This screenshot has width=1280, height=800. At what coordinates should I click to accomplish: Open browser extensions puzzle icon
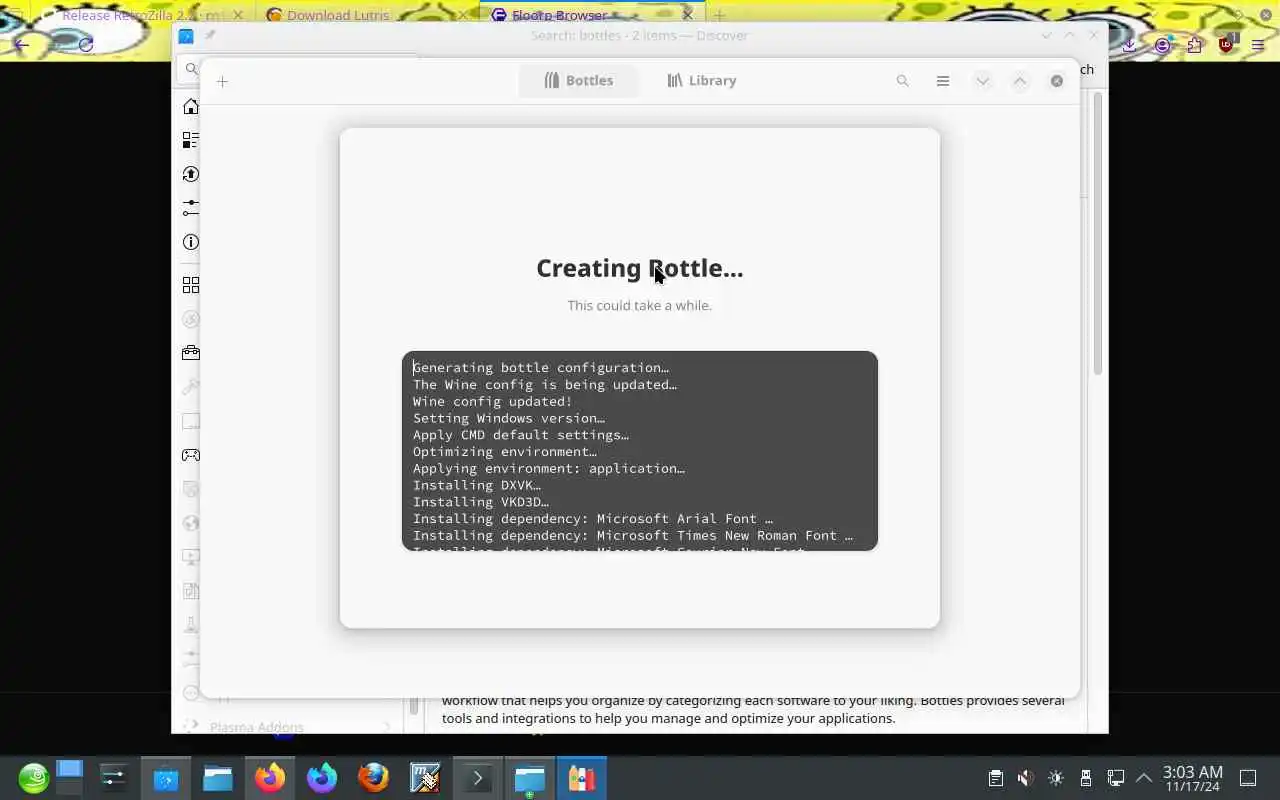(x=1194, y=45)
